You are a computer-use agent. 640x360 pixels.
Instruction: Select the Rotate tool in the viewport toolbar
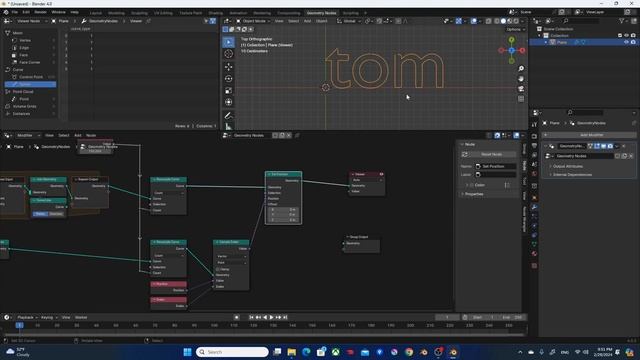[229, 78]
